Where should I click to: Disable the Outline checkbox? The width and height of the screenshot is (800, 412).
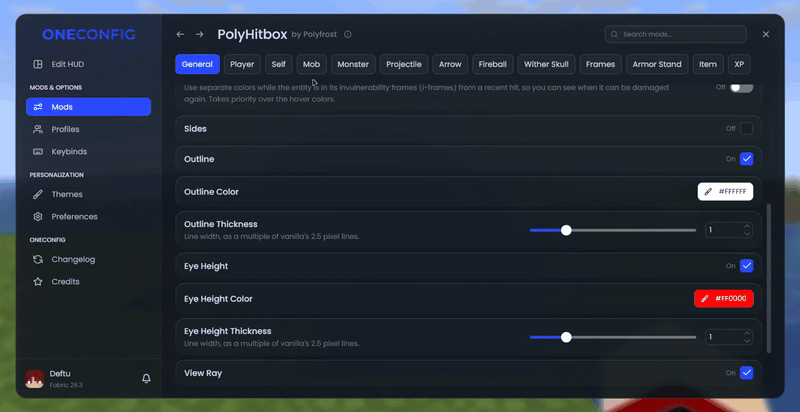[x=746, y=159]
